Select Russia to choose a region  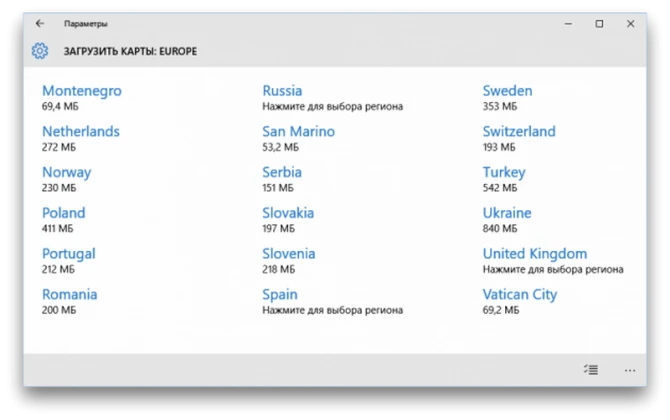pos(332,98)
